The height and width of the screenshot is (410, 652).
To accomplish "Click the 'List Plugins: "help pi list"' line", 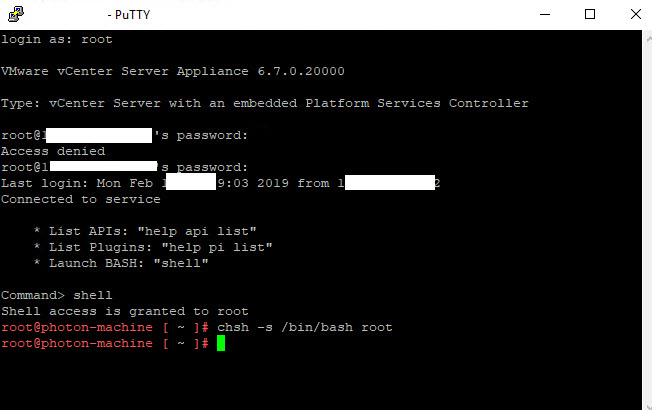I will tap(153, 247).
